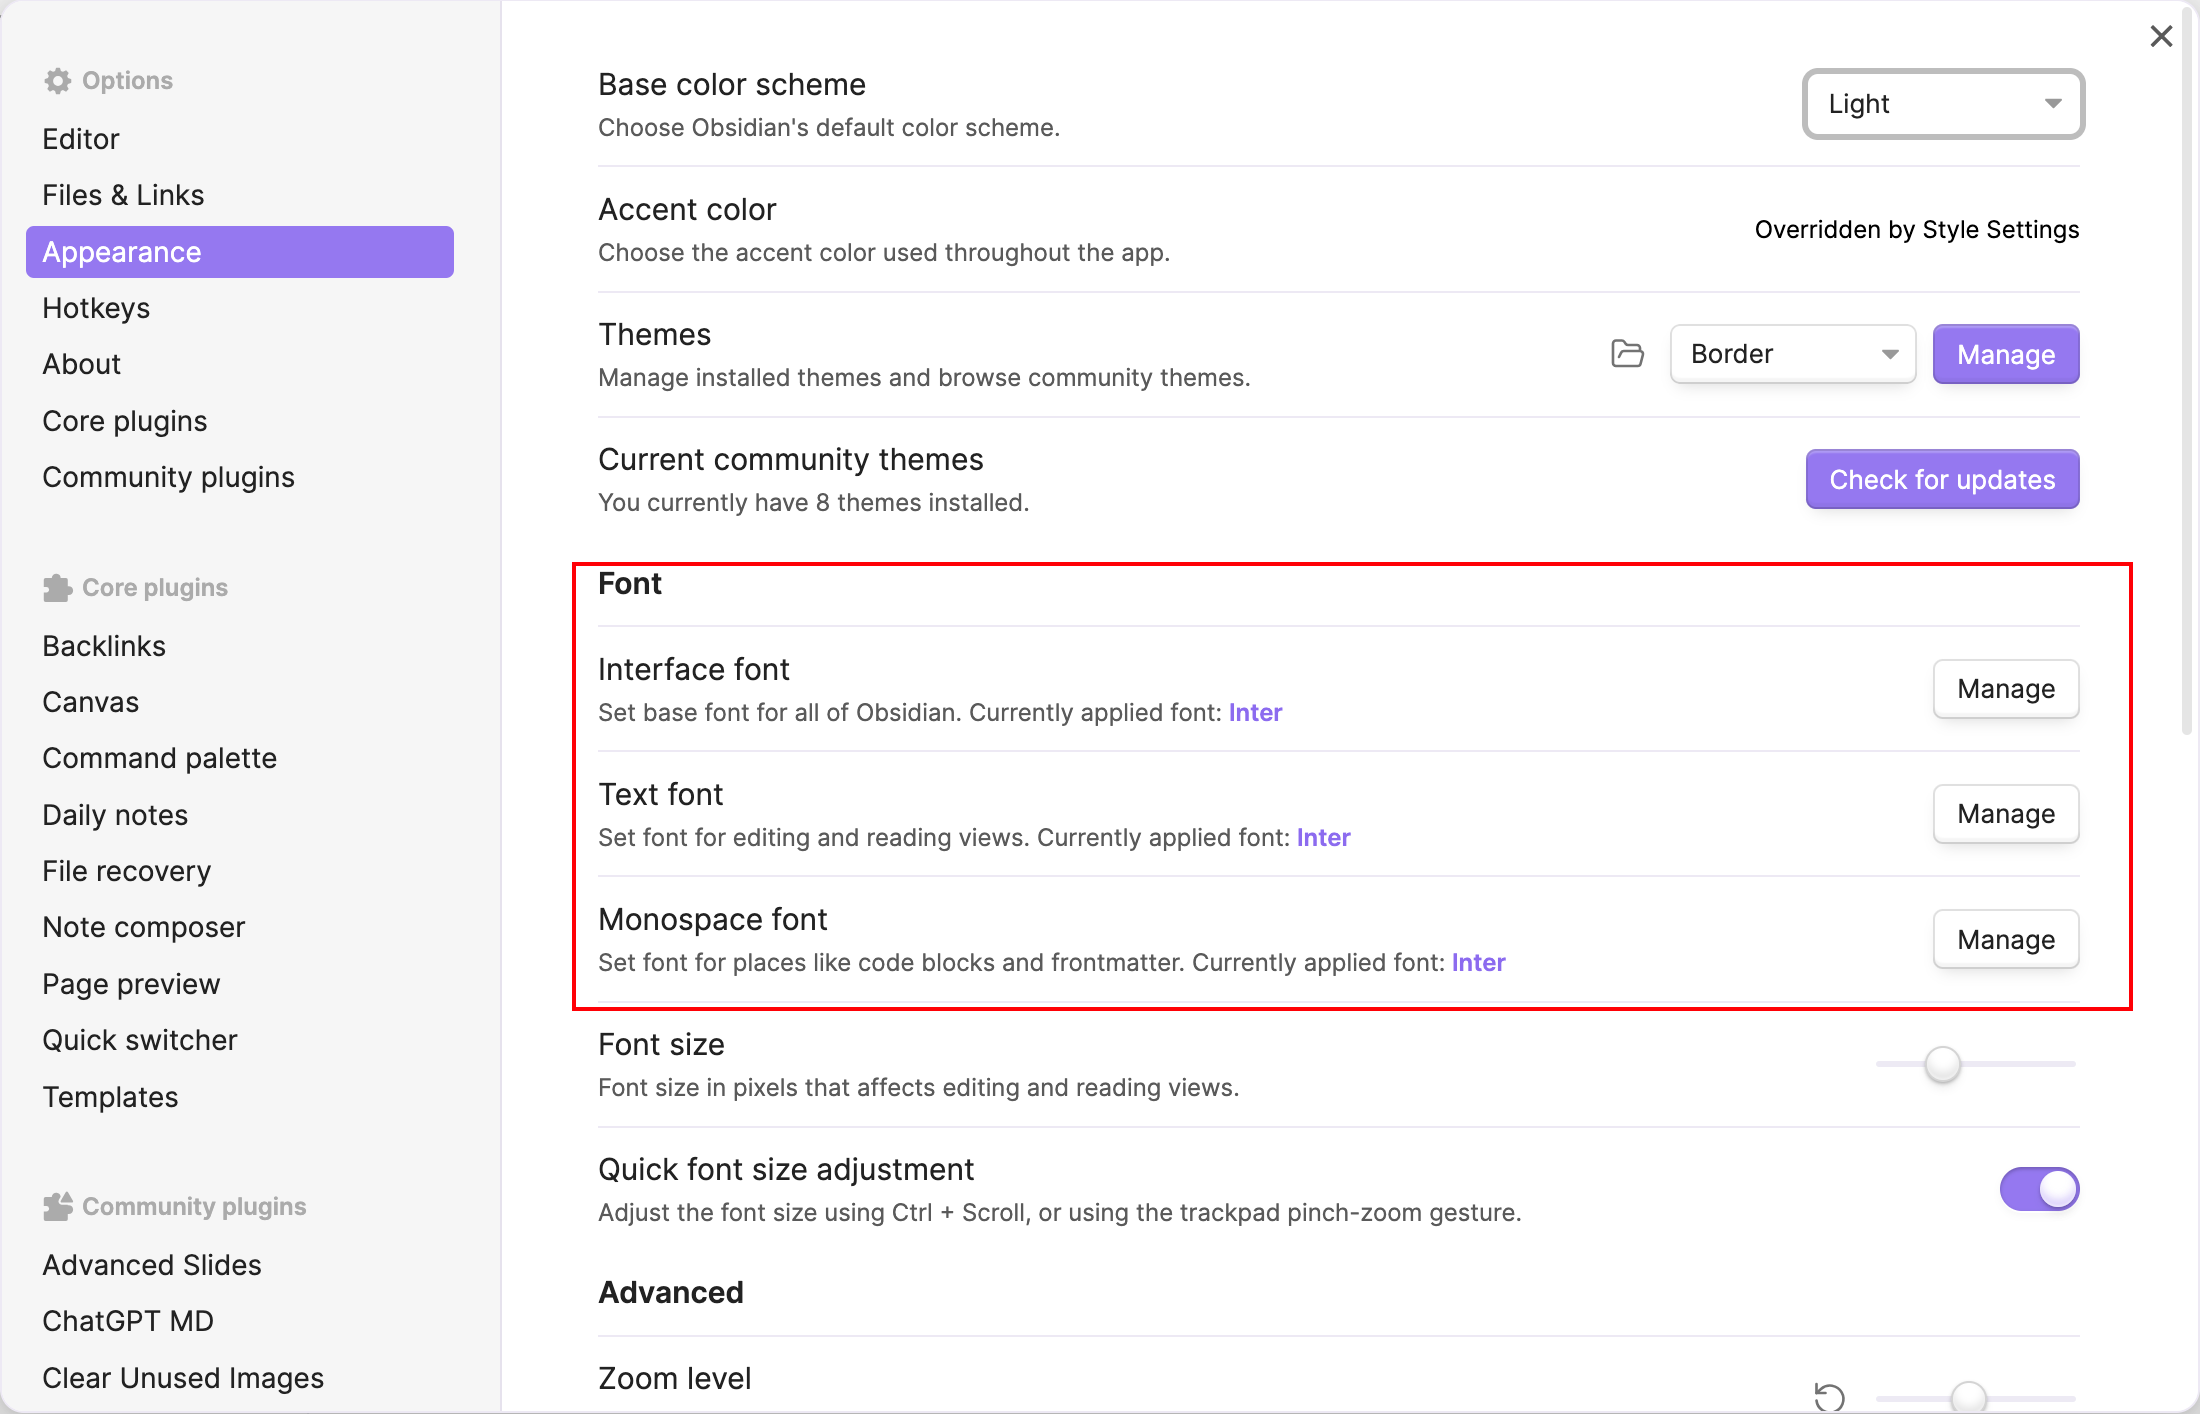This screenshot has height=1414, width=2200.
Task: Select the About section
Action: 81,364
